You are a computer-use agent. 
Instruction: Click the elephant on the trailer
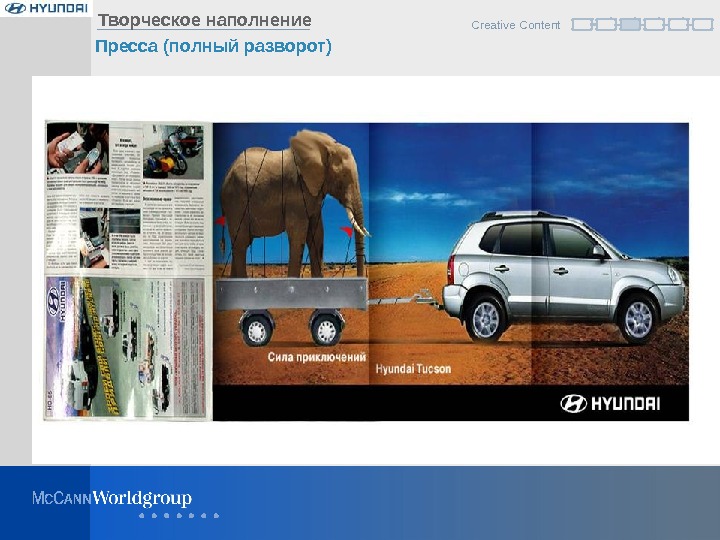click(294, 202)
